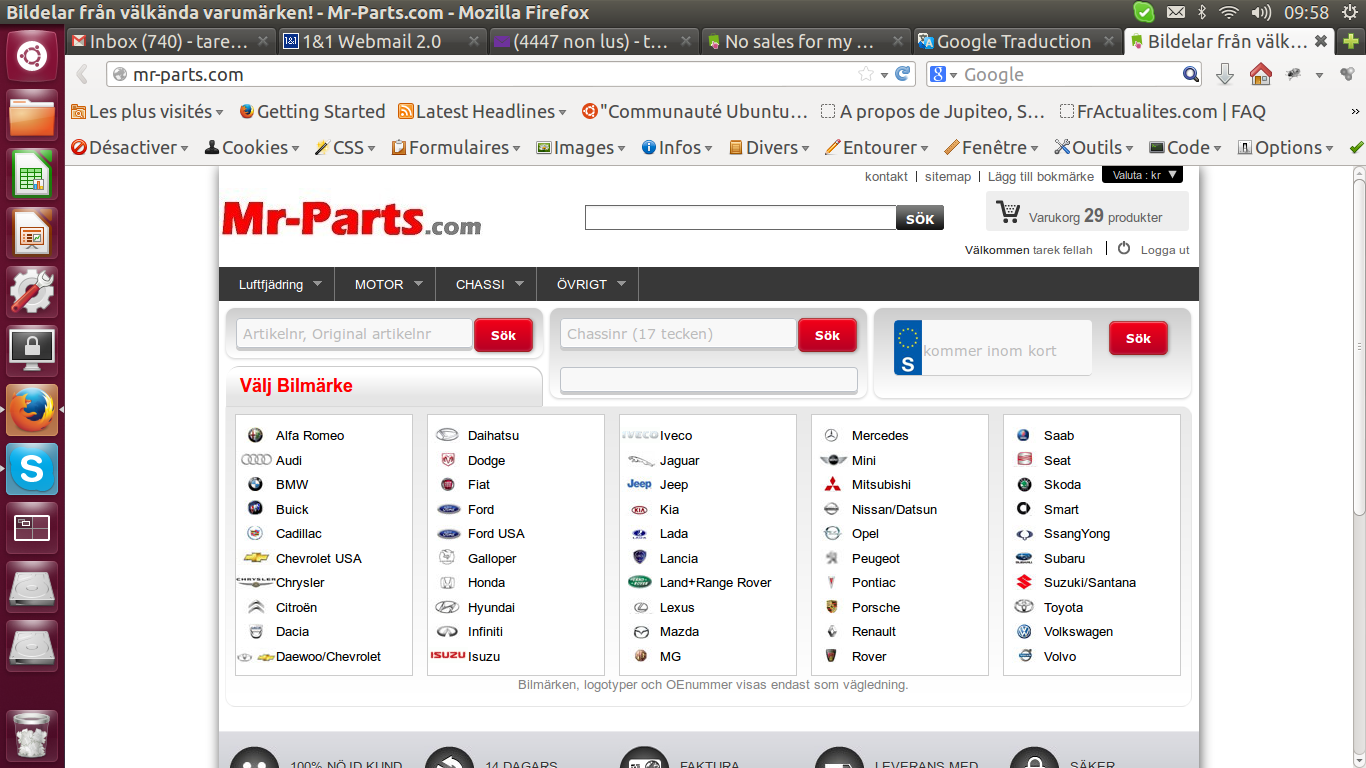Image resolution: width=1366 pixels, height=768 pixels.
Task: Open the sitemap link
Action: coord(948,176)
